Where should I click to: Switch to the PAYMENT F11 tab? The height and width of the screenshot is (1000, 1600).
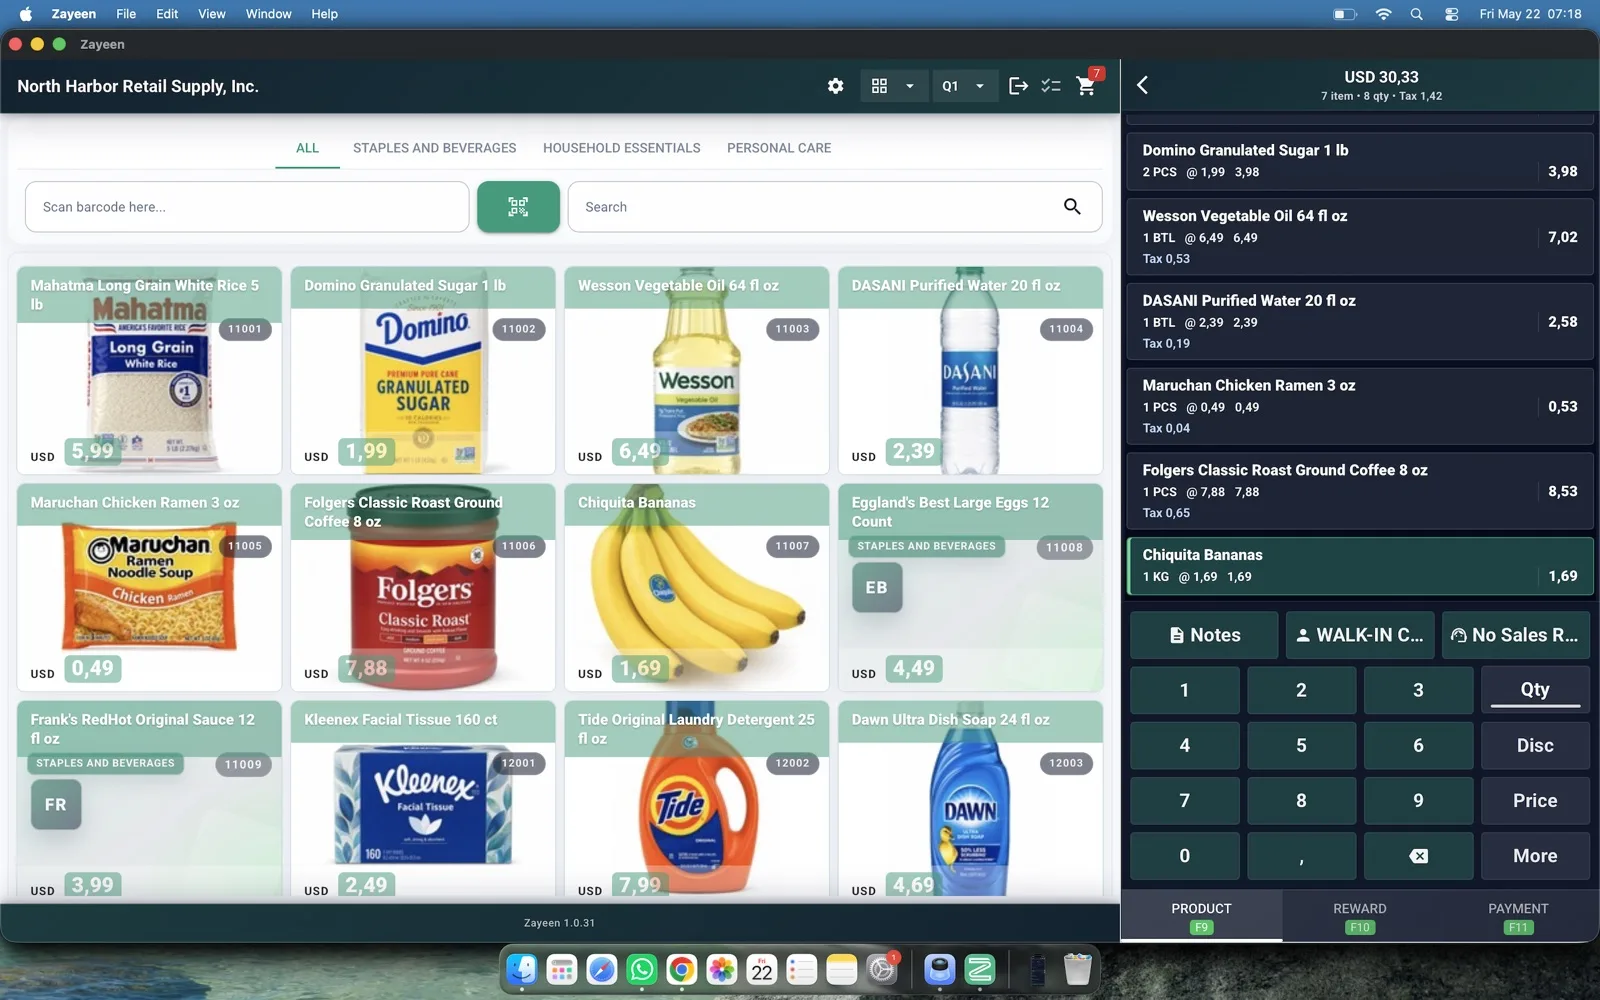(x=1517, y=917)
